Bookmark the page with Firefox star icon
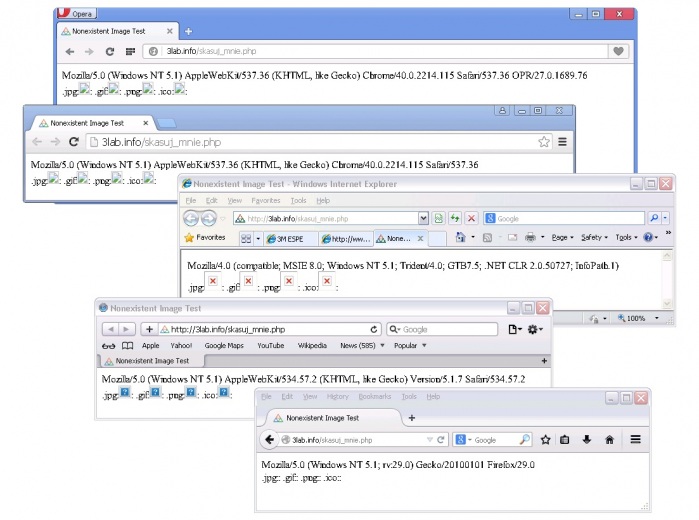The image size is (699, 520). click(x=546, y=439)
